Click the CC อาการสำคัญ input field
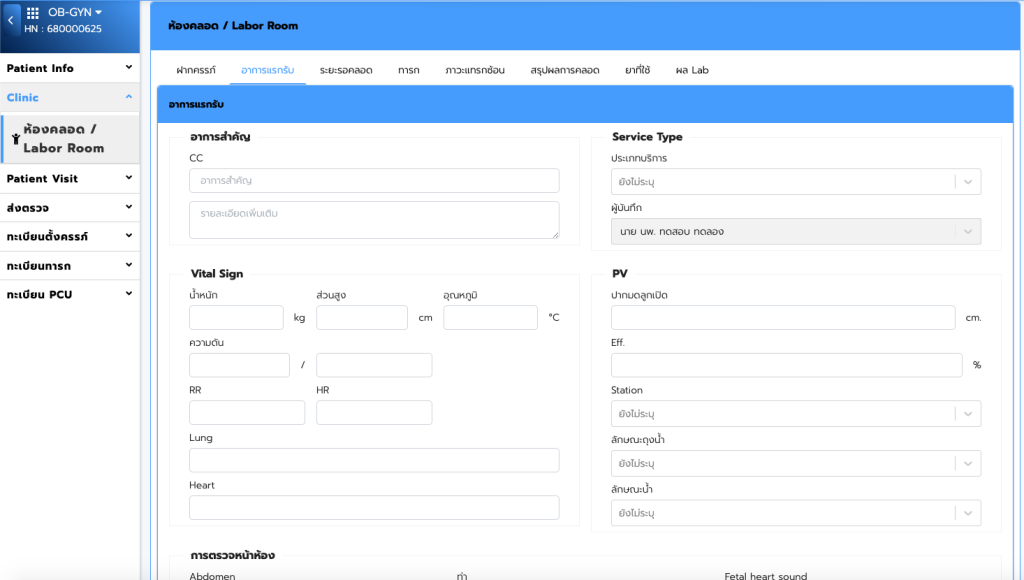The width and height of the screenshot is (1024, 580). click(x=374, y=181)
